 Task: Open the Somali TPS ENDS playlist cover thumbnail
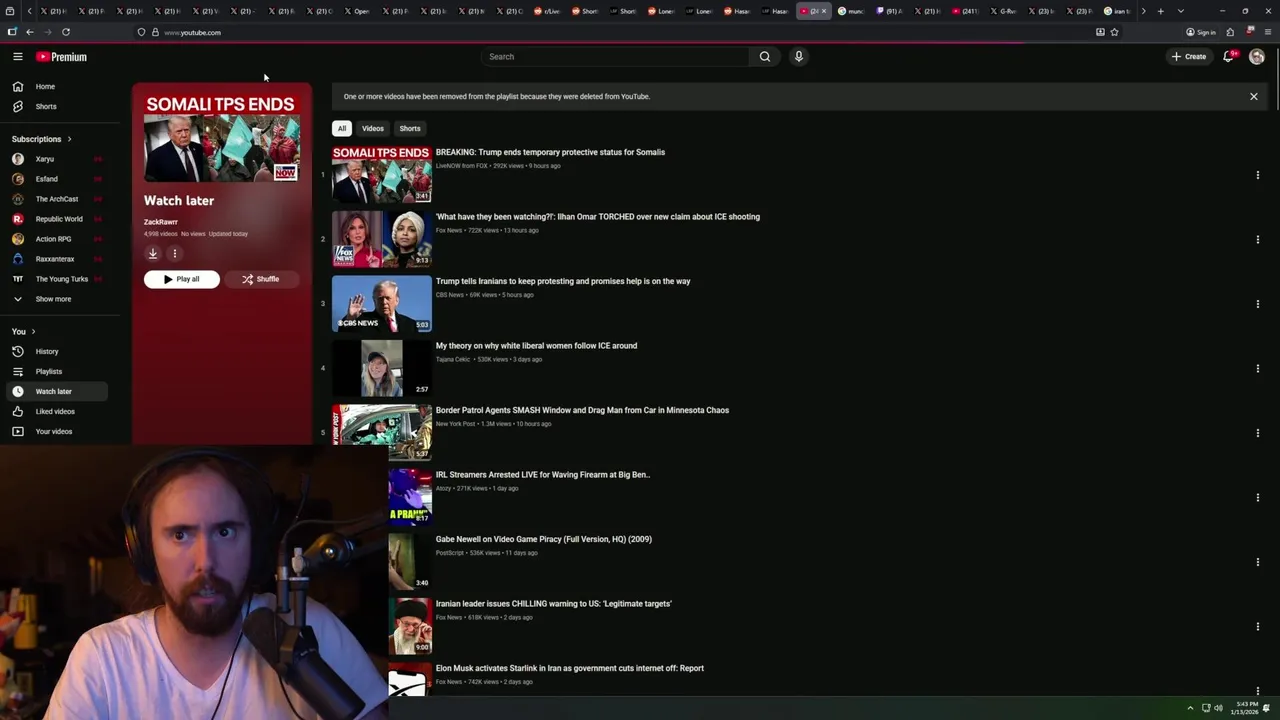[x=221, y=138]
